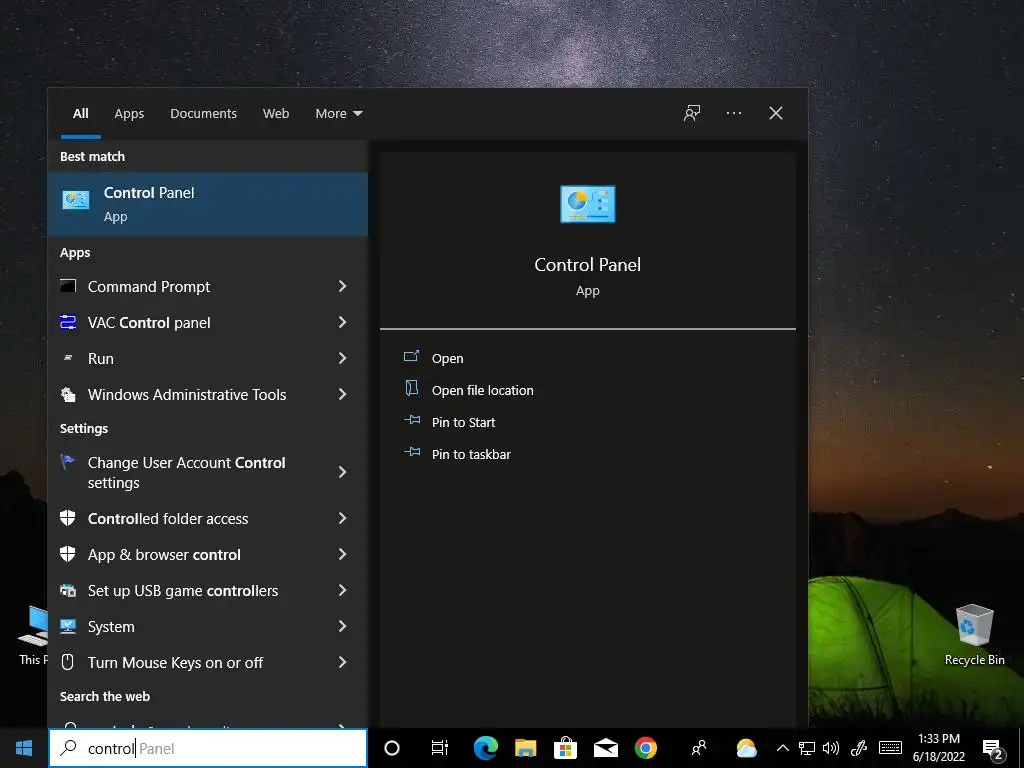Click the Windows Start button

click(x=24, y=748)
